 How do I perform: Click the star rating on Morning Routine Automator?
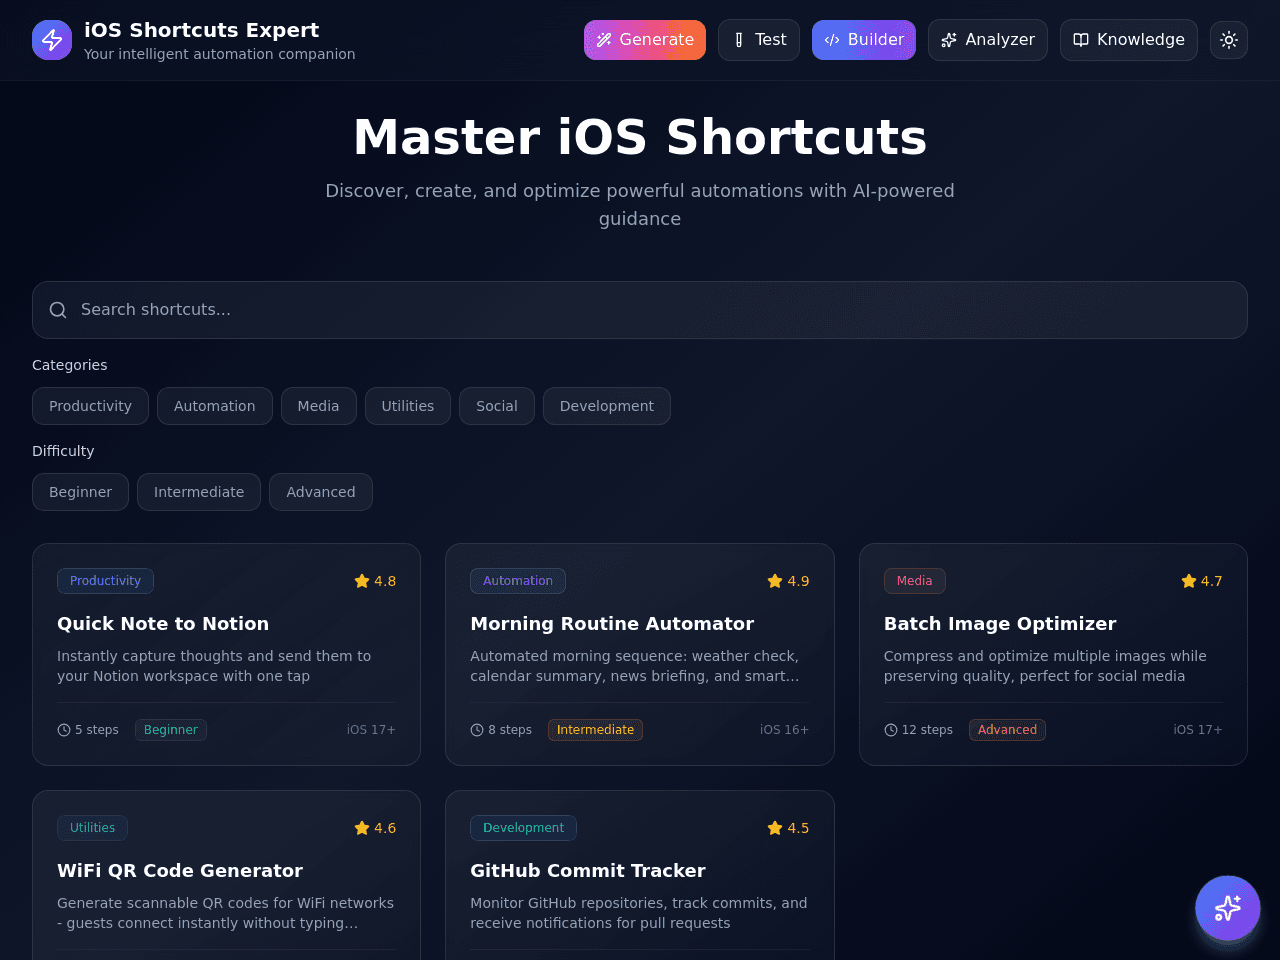[788, 581]
